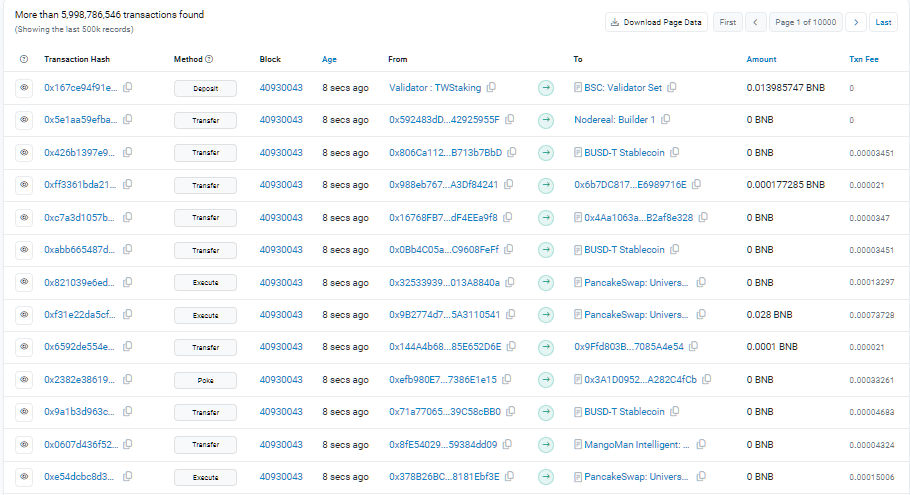Jump to the Last page
The width and height of the screenshot is (910, 495).
(x=884, y=22)
